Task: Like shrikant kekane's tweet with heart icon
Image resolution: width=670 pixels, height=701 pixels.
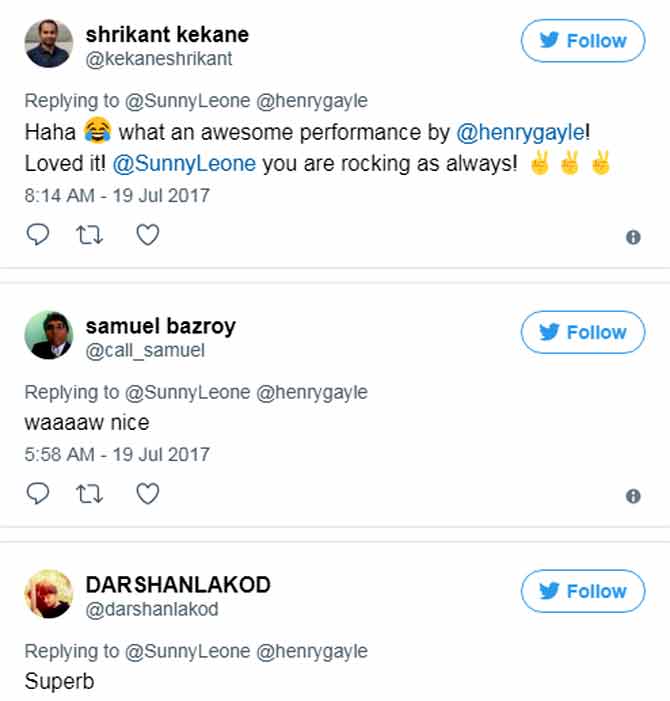Action: pos(147,235)
